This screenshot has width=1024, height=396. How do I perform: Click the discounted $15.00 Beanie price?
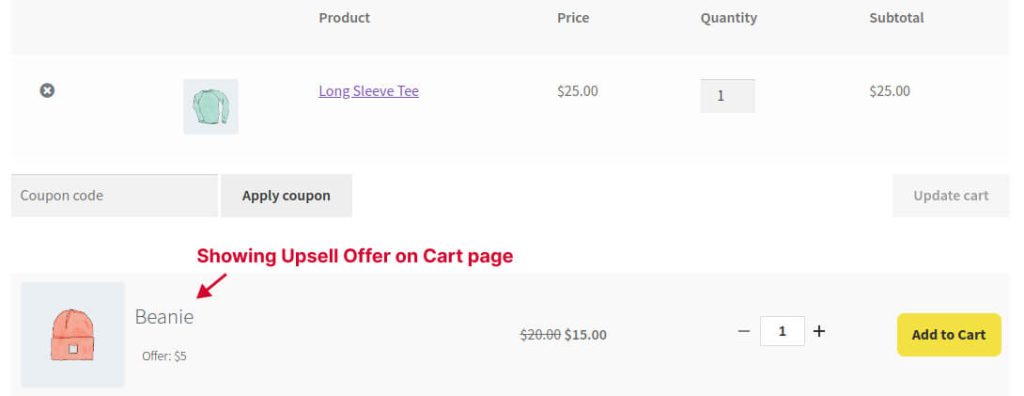585,335
